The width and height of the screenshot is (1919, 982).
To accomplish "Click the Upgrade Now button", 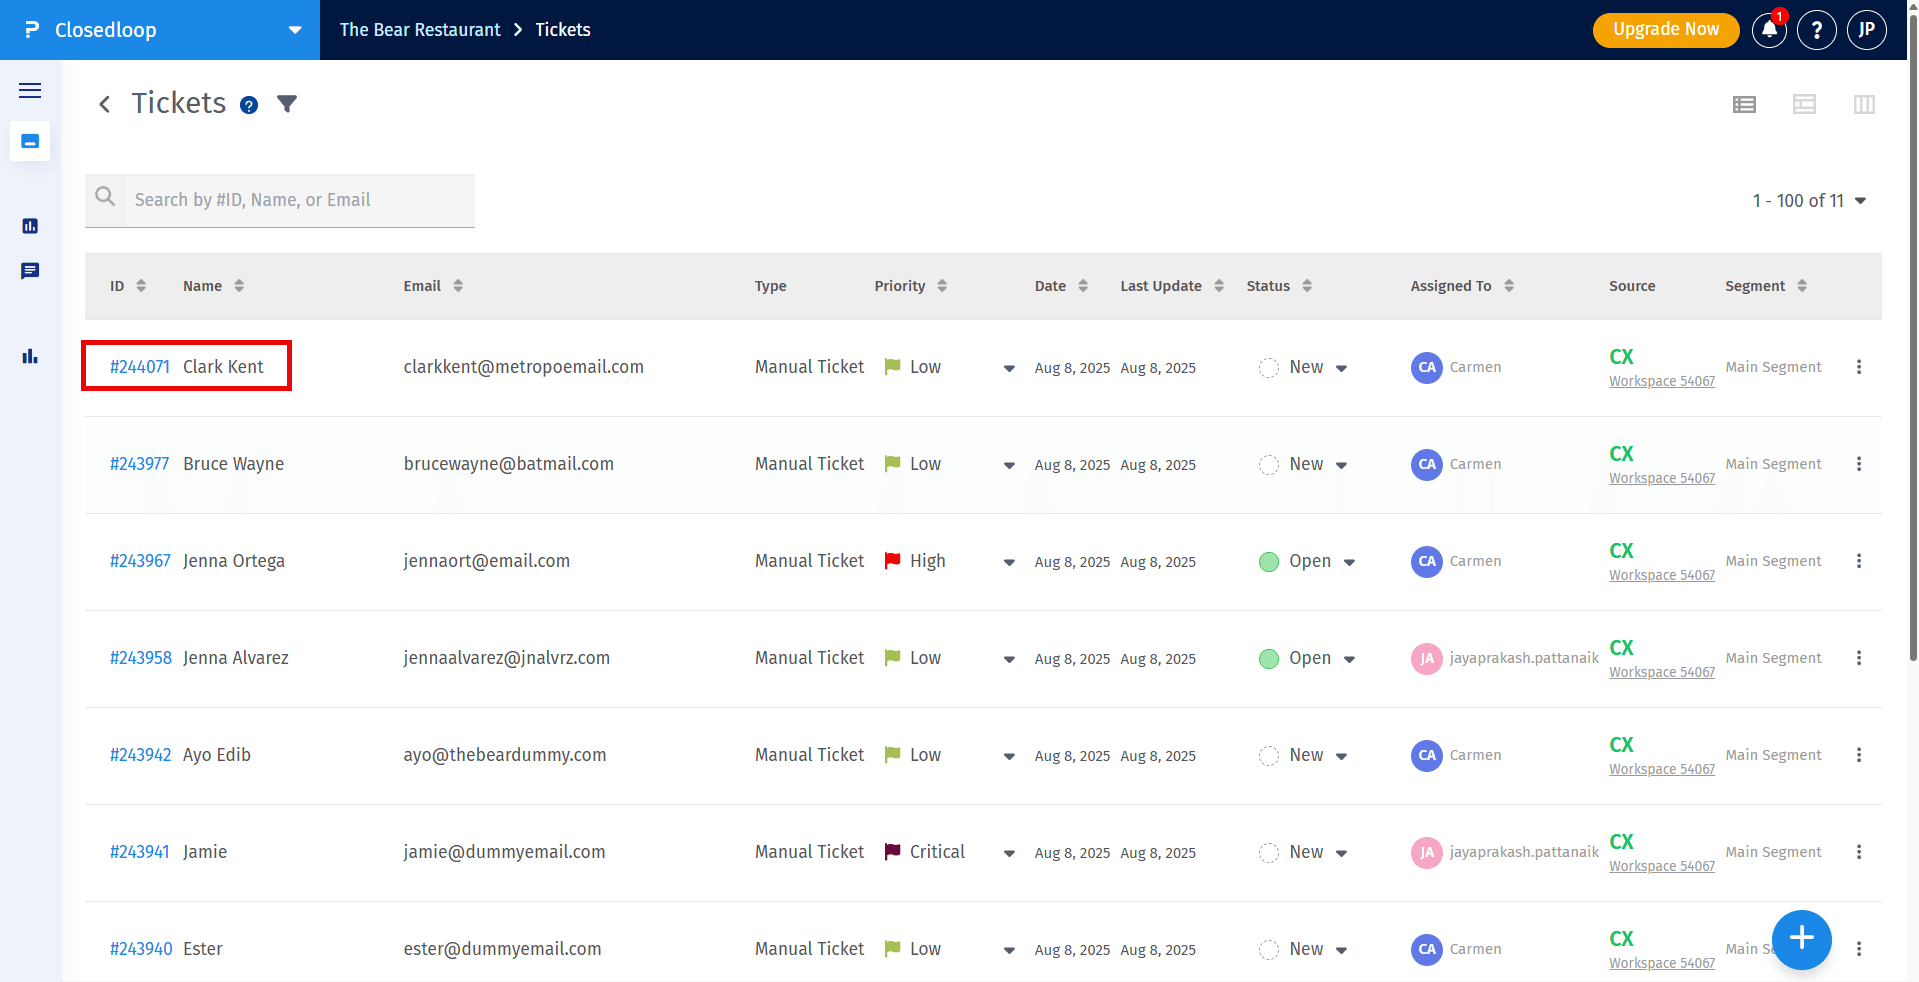I will point(1665,30).
